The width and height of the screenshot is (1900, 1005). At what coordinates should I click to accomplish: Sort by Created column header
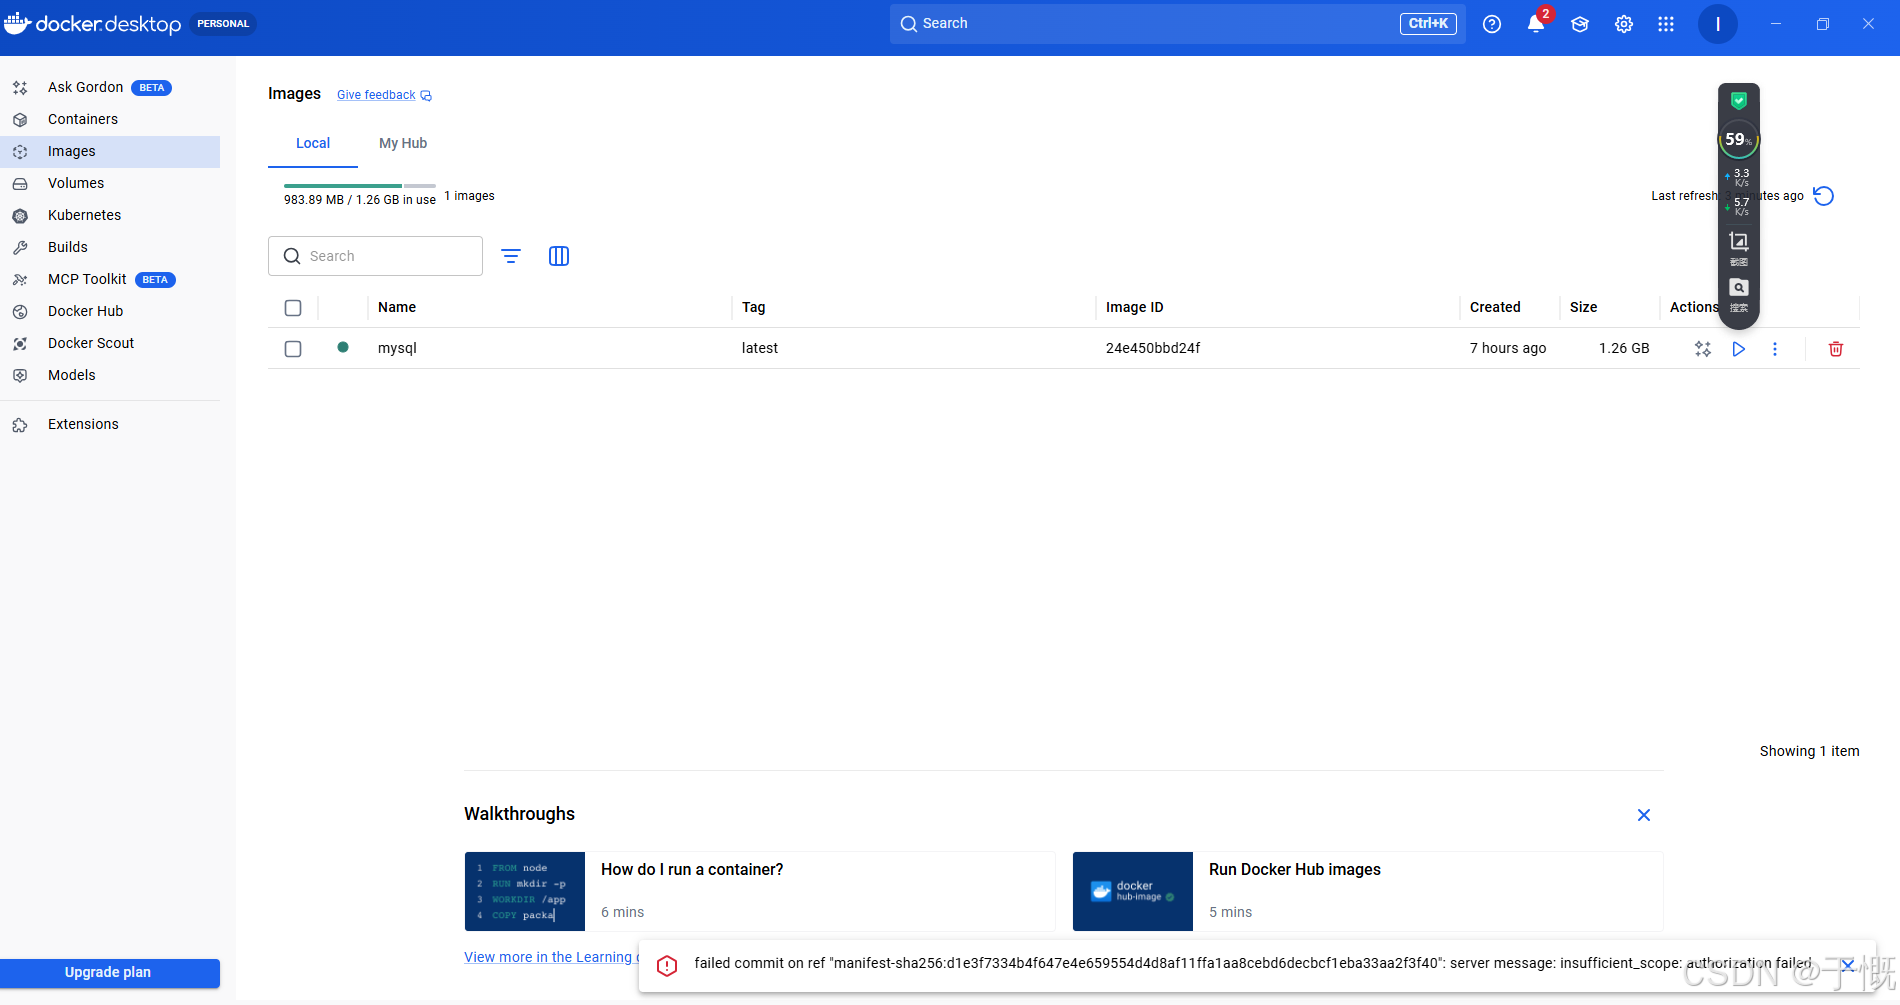[x=1495, y=307]
